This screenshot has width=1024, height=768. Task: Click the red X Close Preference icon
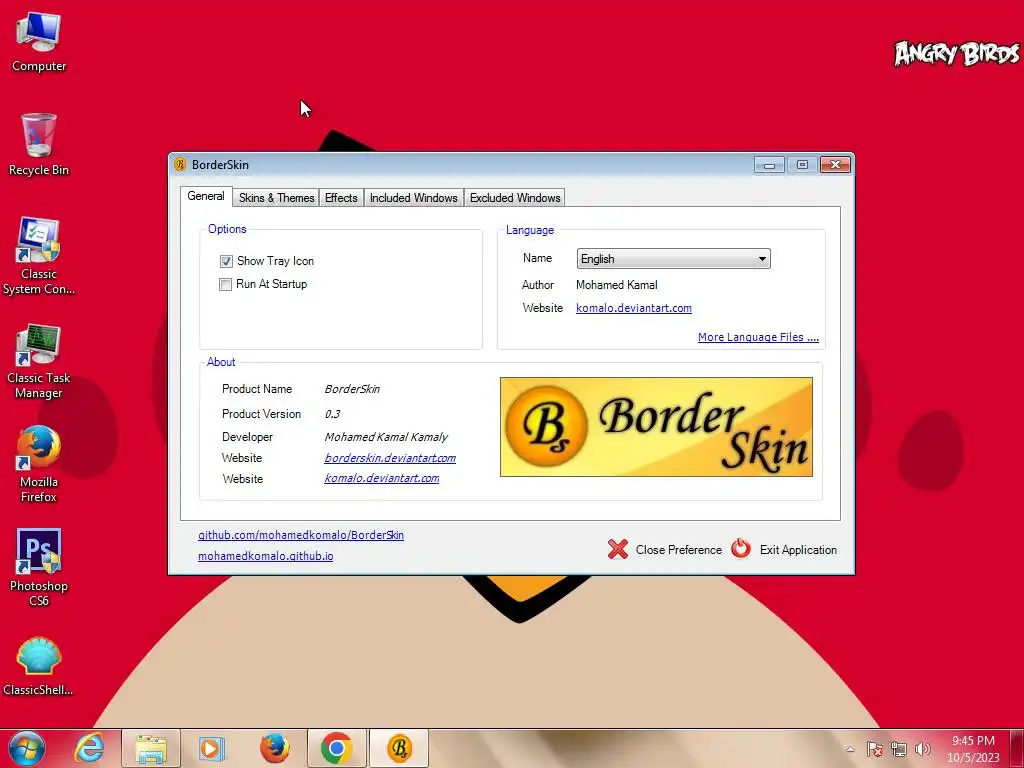[617, 549]
